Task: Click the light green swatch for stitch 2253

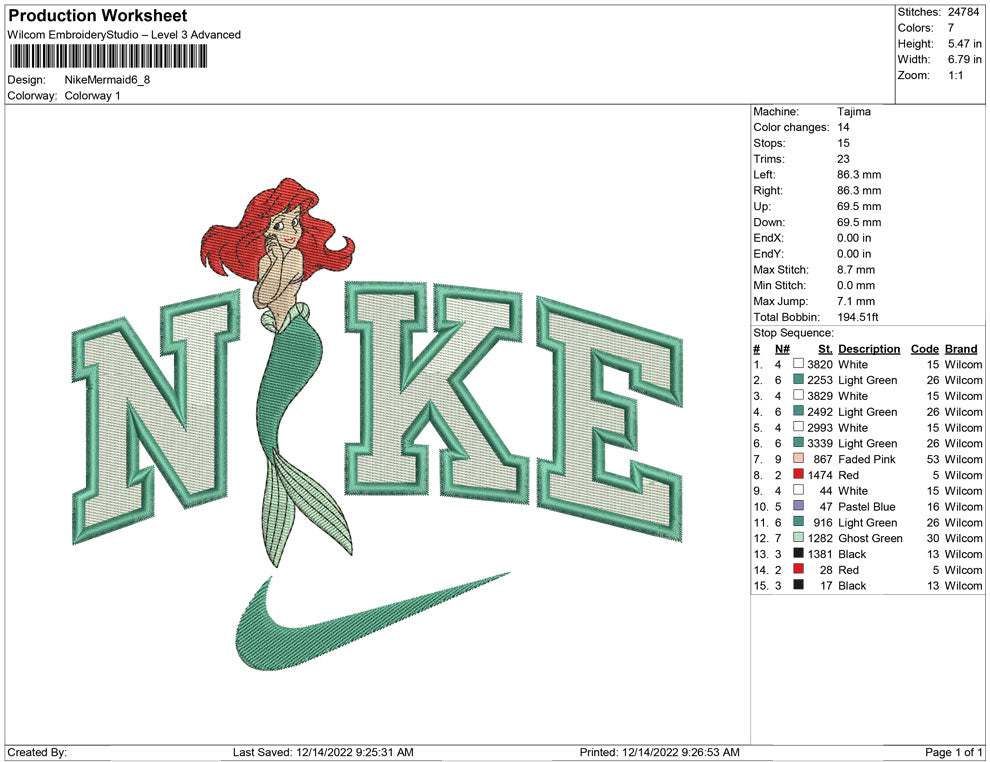Action: click(798, 379)
